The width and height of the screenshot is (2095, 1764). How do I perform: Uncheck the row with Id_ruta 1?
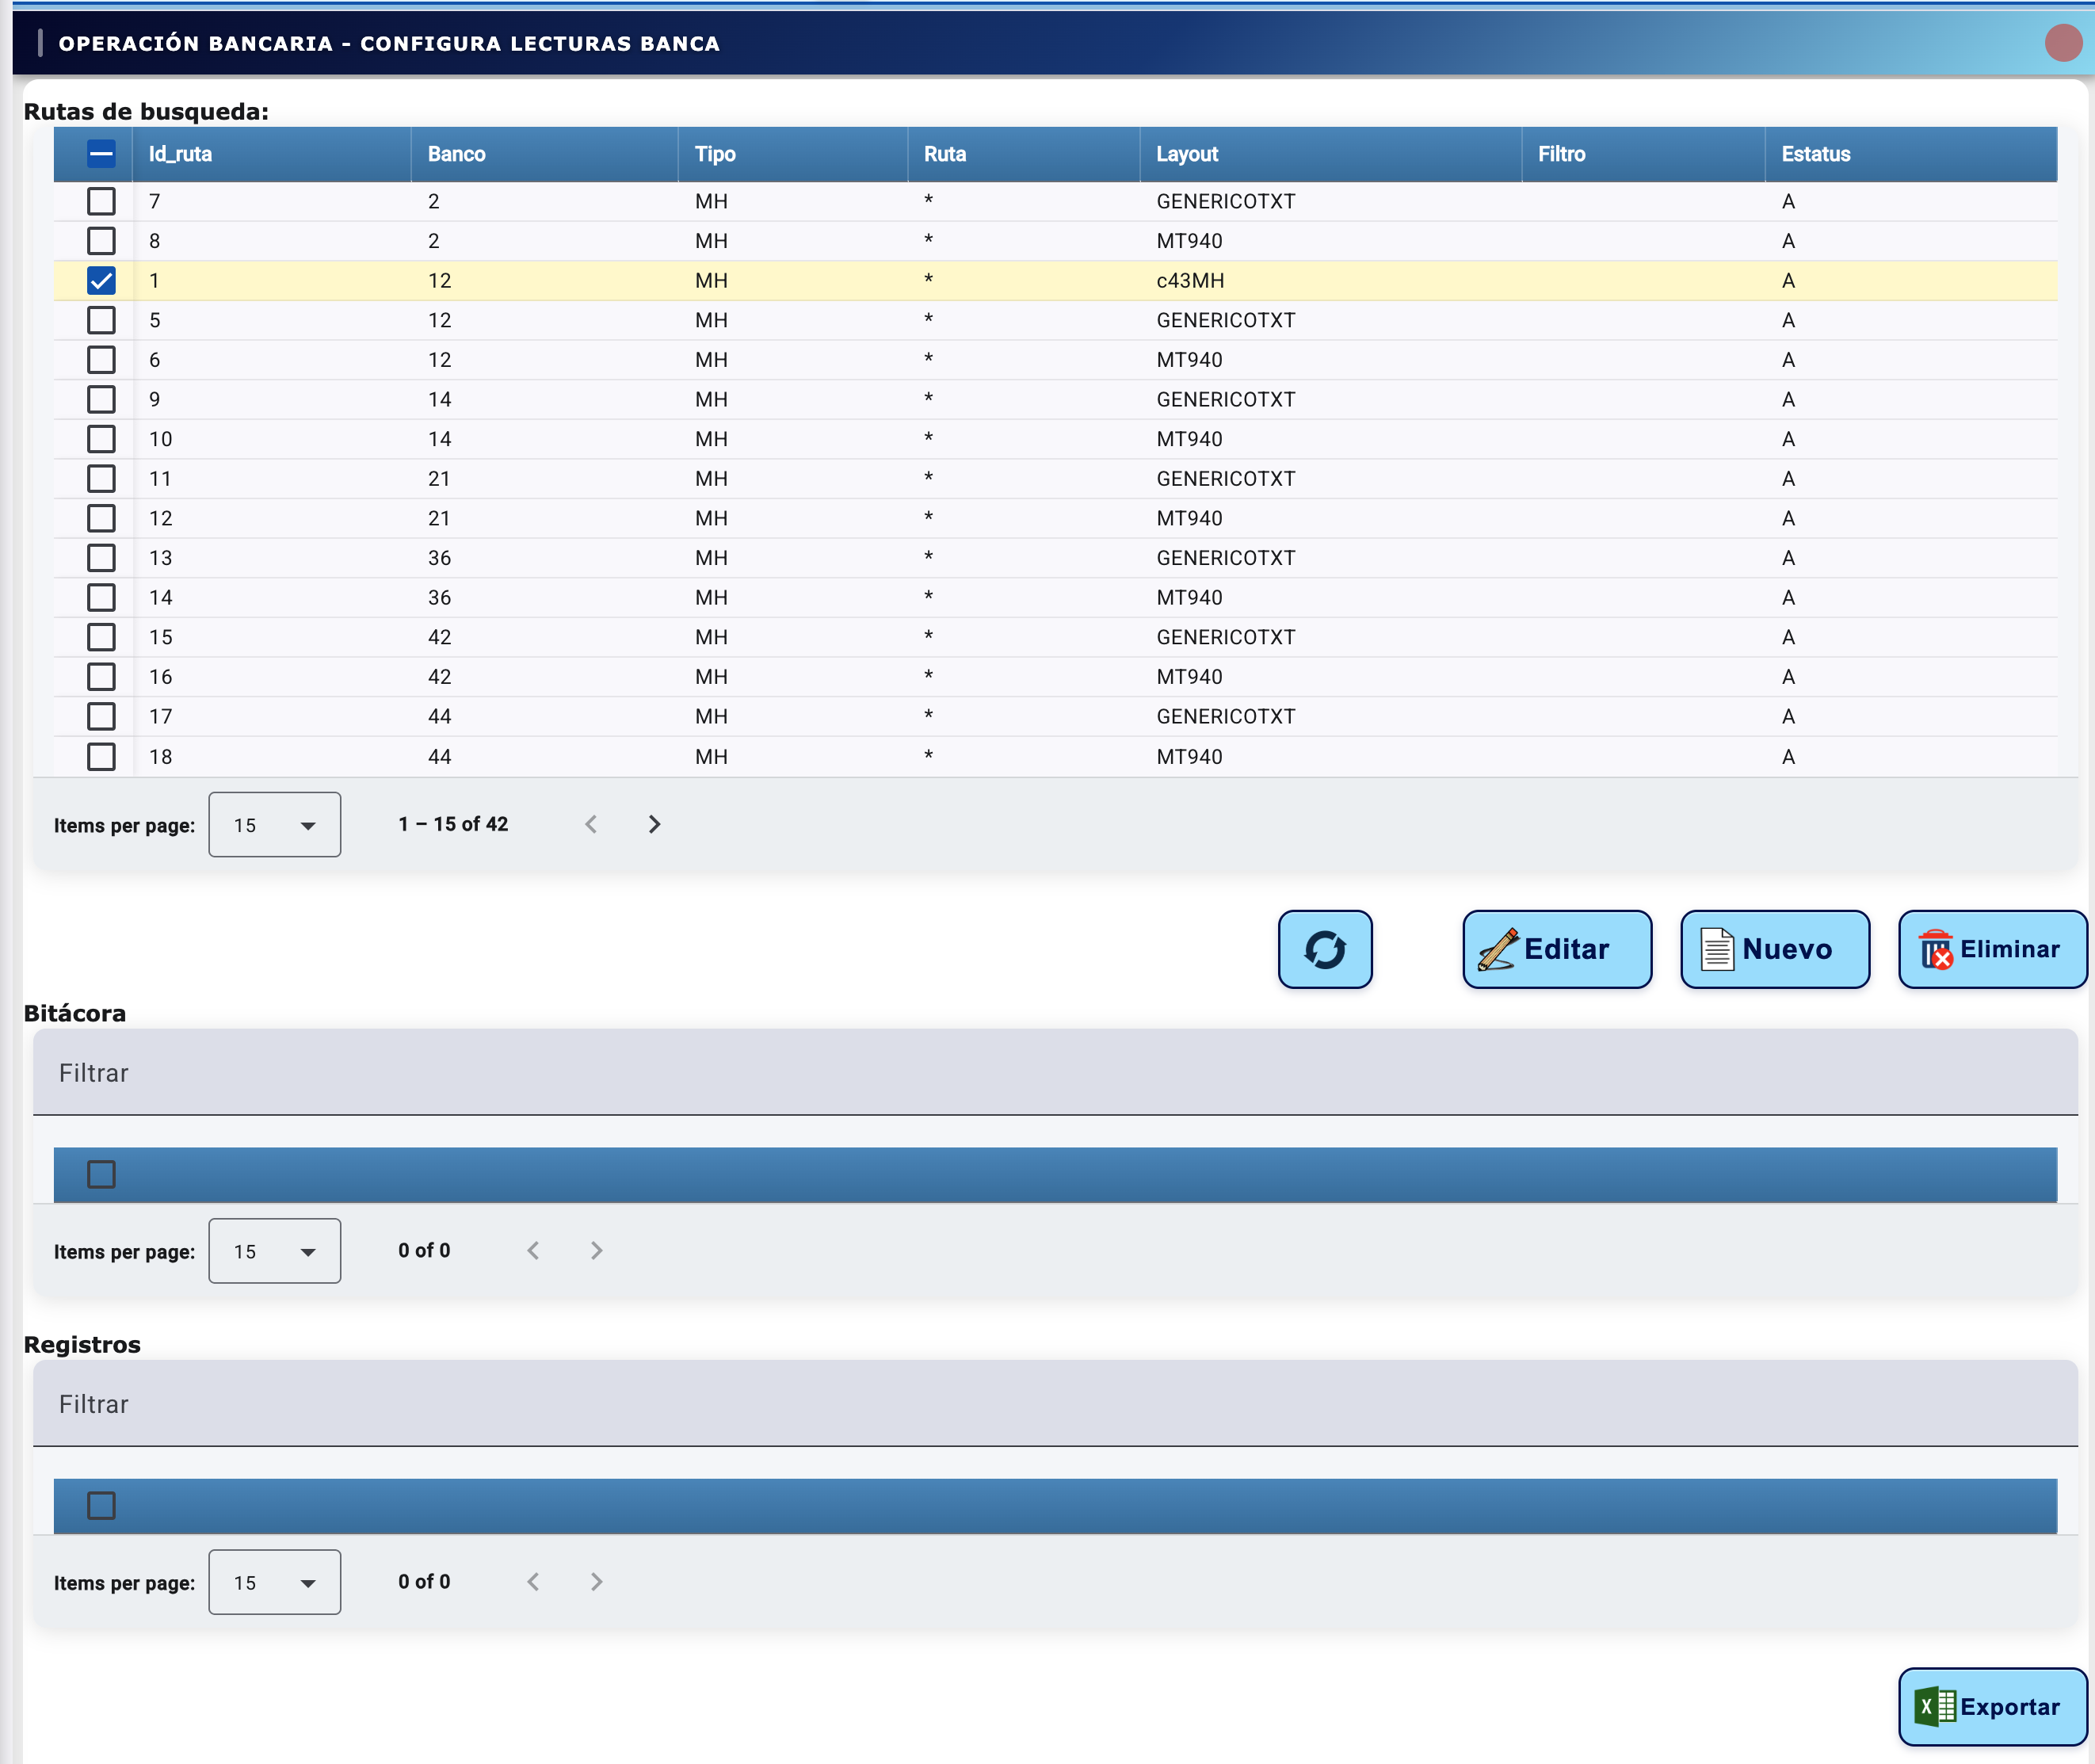[x=101, y=281]
